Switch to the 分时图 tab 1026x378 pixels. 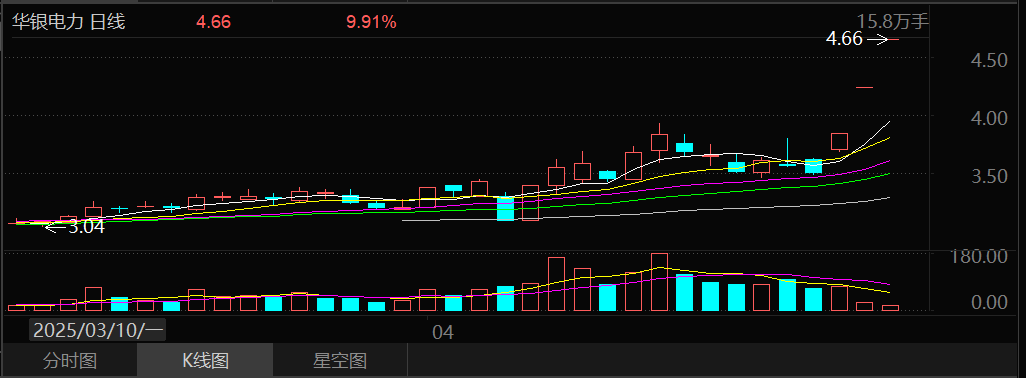[x=70, y=360]
